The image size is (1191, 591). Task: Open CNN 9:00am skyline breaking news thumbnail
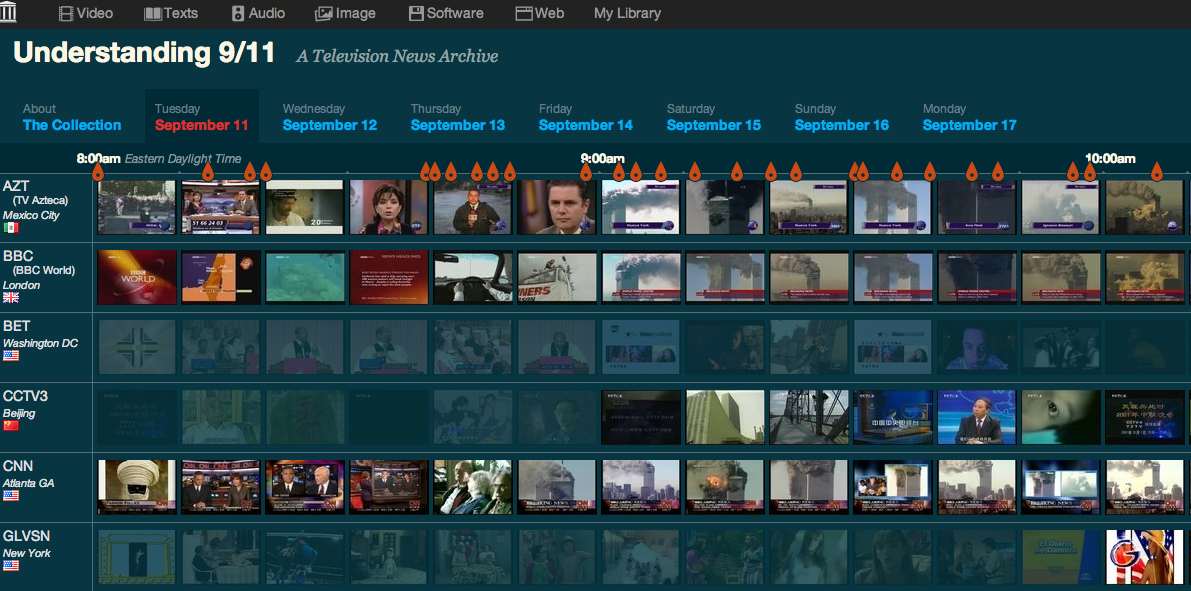(x=640, y=487)
